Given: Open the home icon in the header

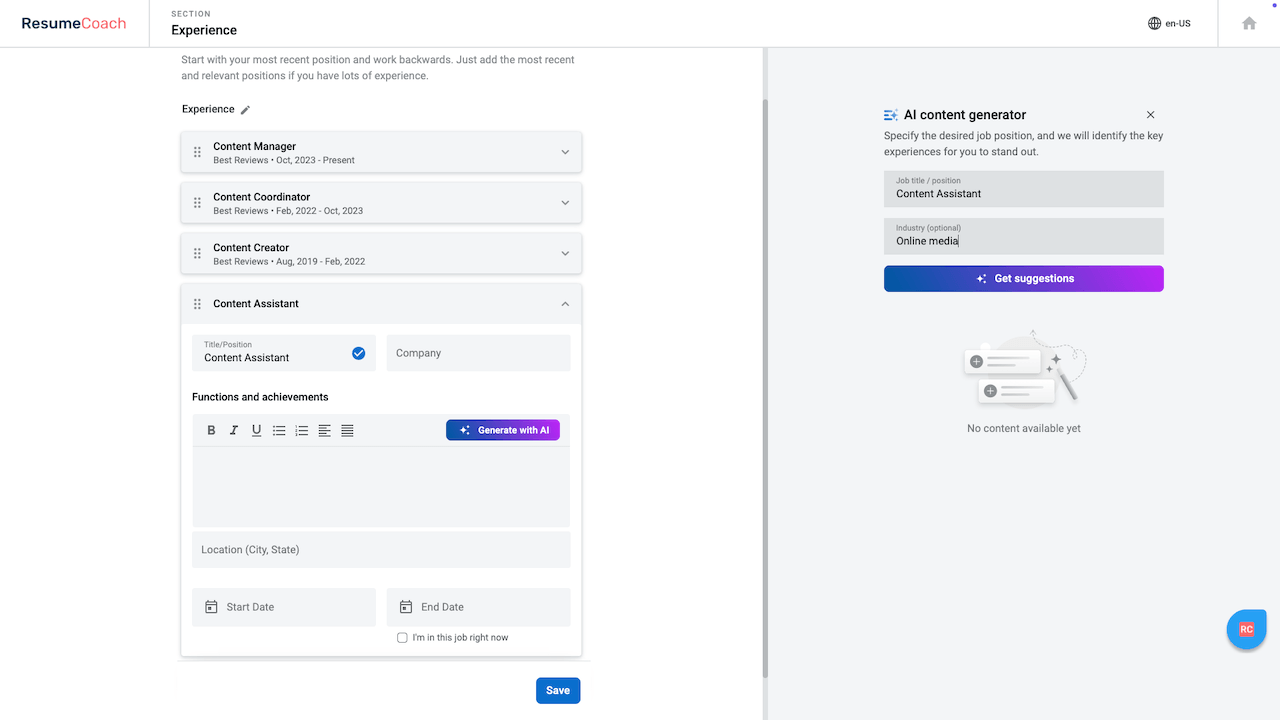Looking at the screenshot, I should click(x=1248, y=22).
